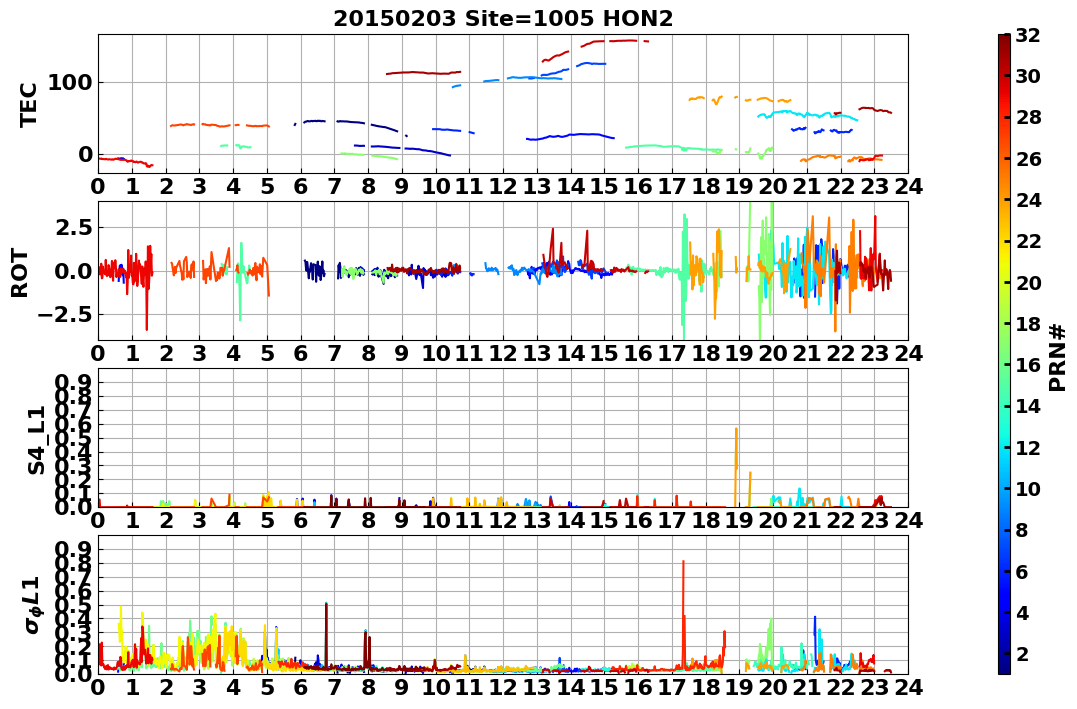Click the 0.9 tick on the S4_L1 axis

coord(75,382)
